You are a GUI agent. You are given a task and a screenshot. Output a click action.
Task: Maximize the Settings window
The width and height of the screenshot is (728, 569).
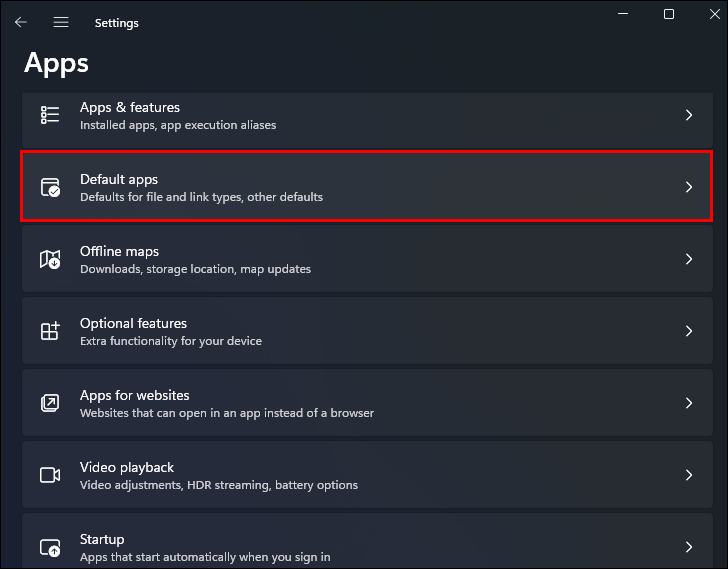click(x=669, y=14)
